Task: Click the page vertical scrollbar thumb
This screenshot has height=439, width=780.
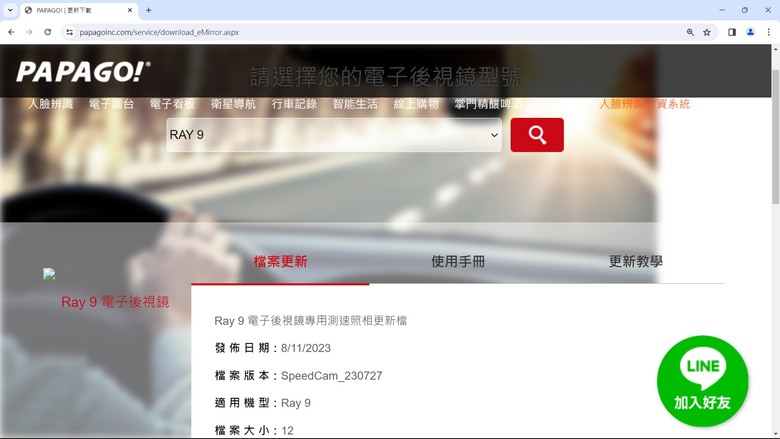Action: pyautogui.click(x=776, y=136)
